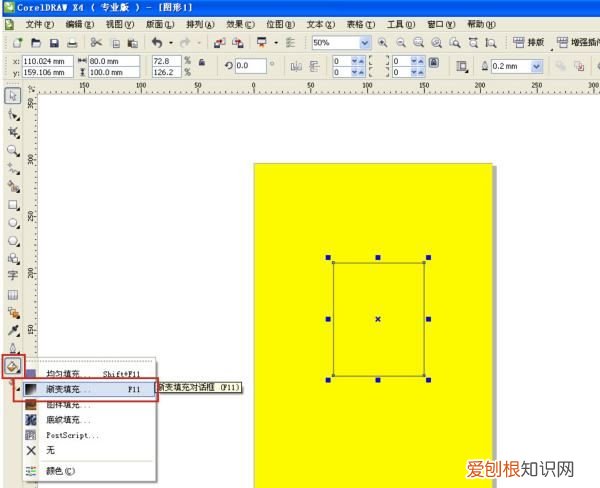Select the Rectangle tool in toolbox

click(x=13, y=205)
